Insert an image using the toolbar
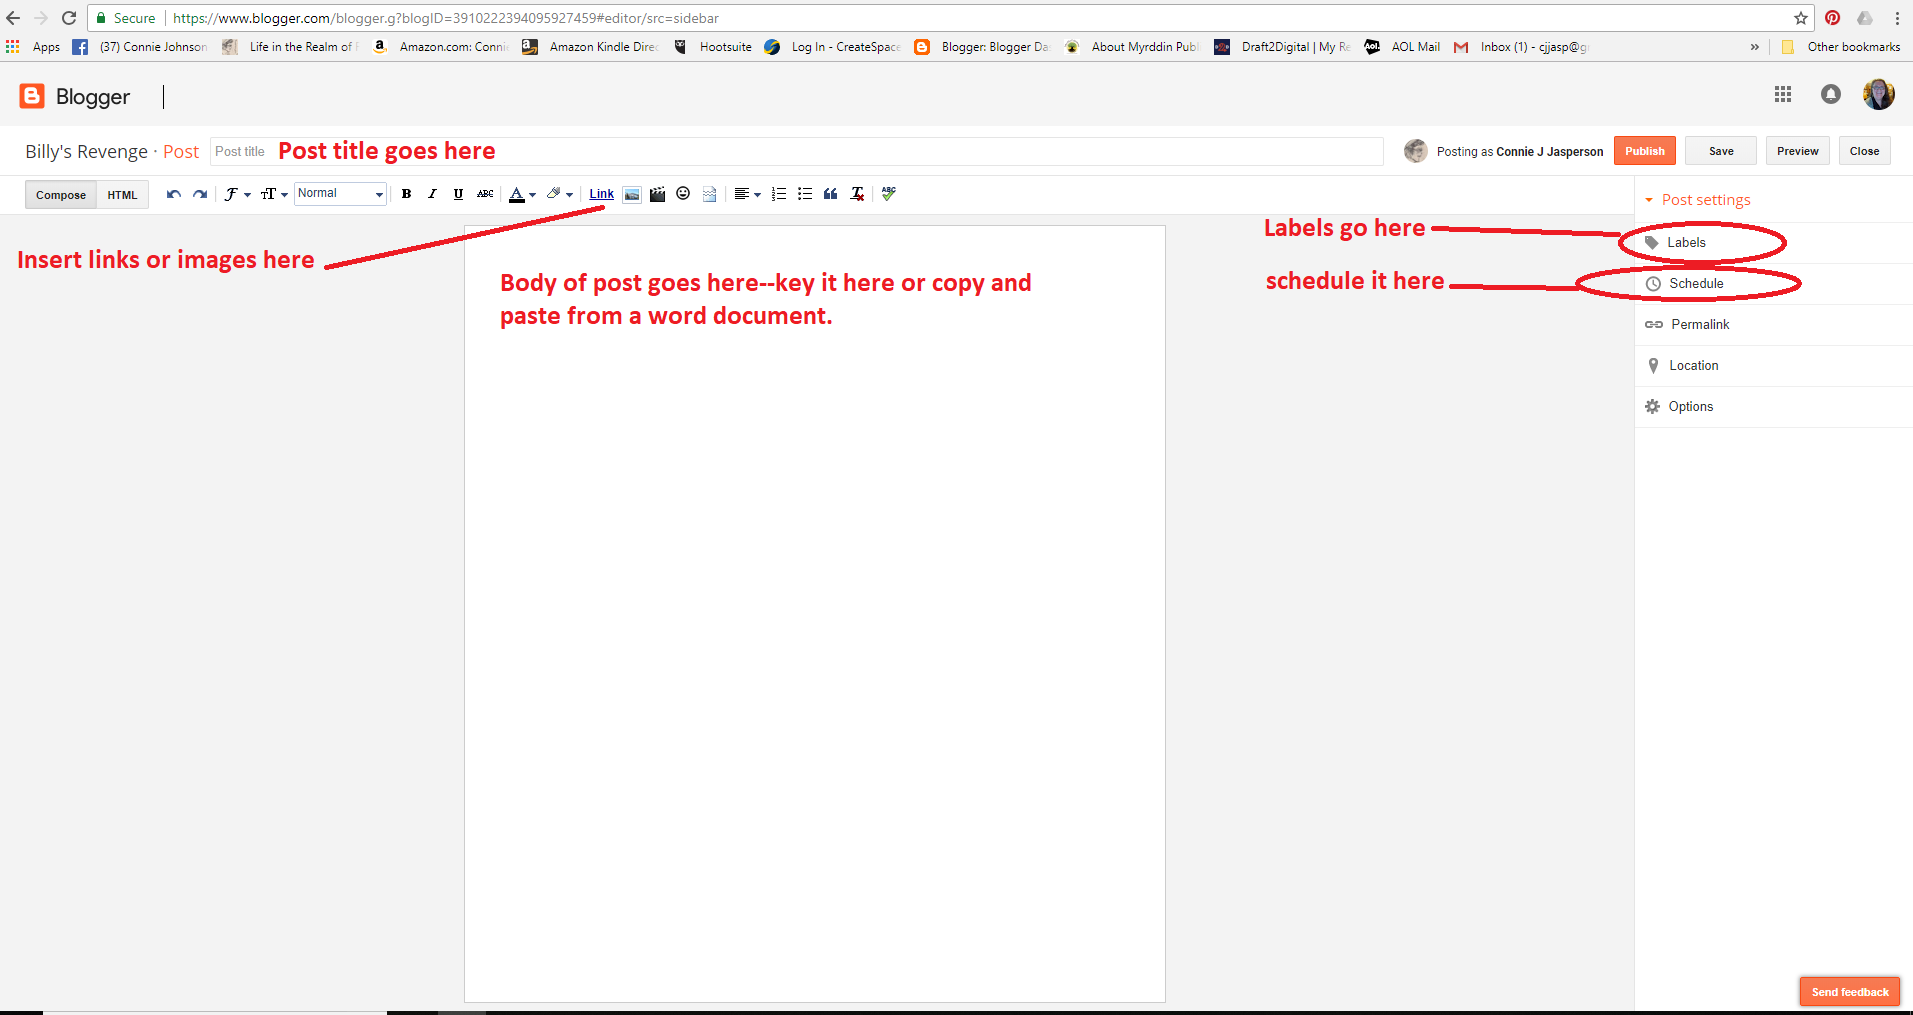1913x1015 pixels. [x=632, y=194]
